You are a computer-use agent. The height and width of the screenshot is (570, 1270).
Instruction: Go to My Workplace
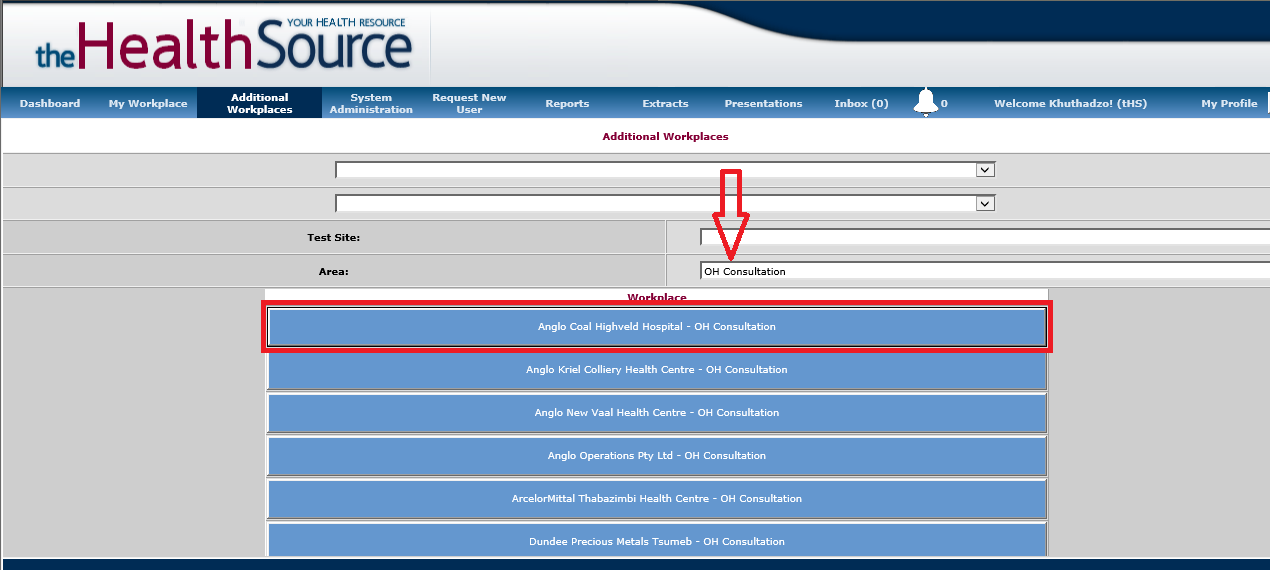pyautogui.click(x=148, y=103)
